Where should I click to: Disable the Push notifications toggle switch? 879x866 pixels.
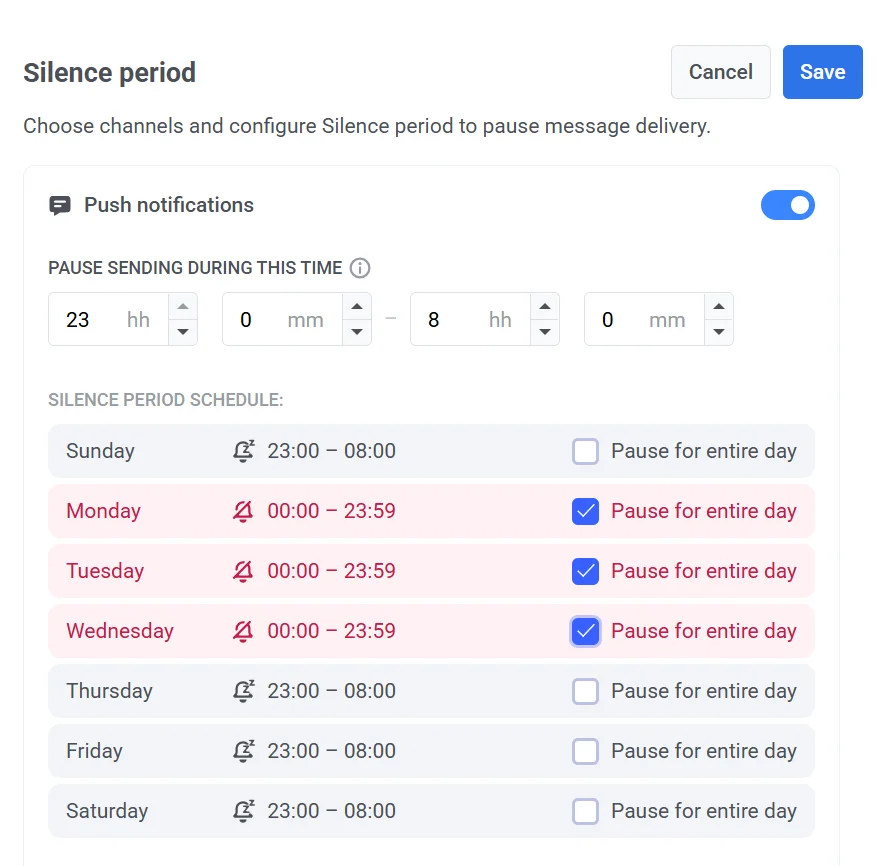coord(788,205)
